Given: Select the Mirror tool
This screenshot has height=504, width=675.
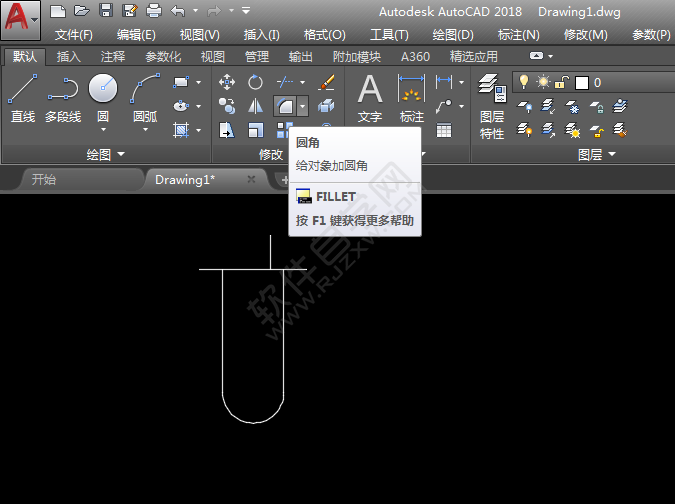Looking at the screenshot, I should (255, 106).
